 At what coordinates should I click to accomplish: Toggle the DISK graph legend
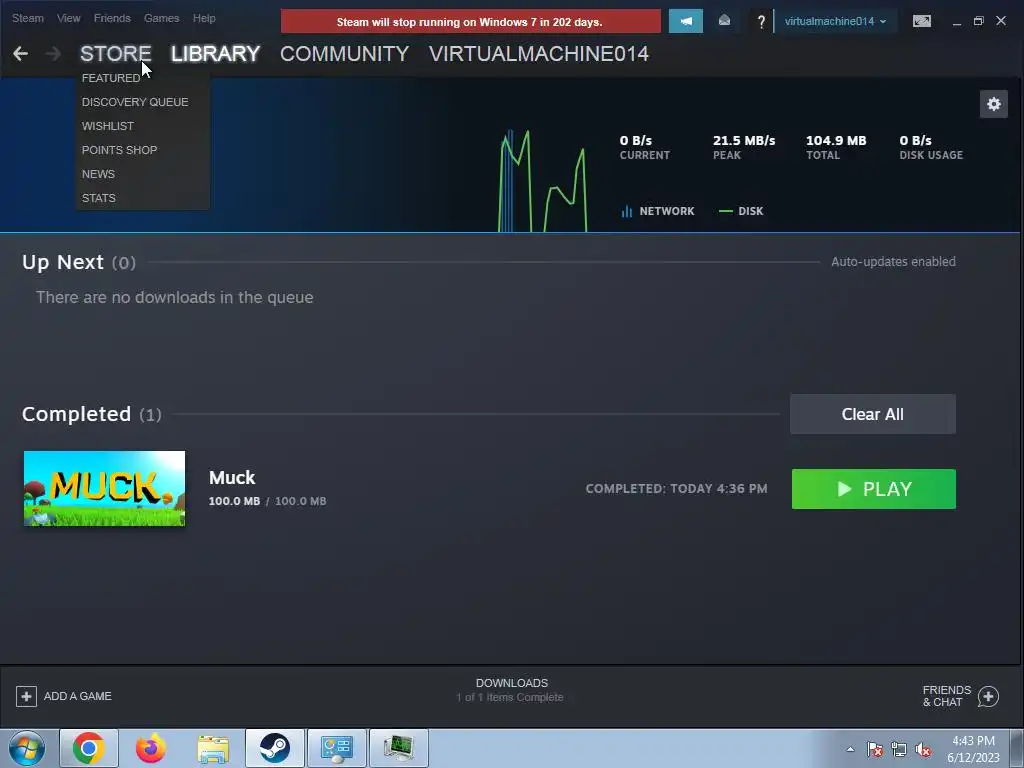tap(741, 211)
